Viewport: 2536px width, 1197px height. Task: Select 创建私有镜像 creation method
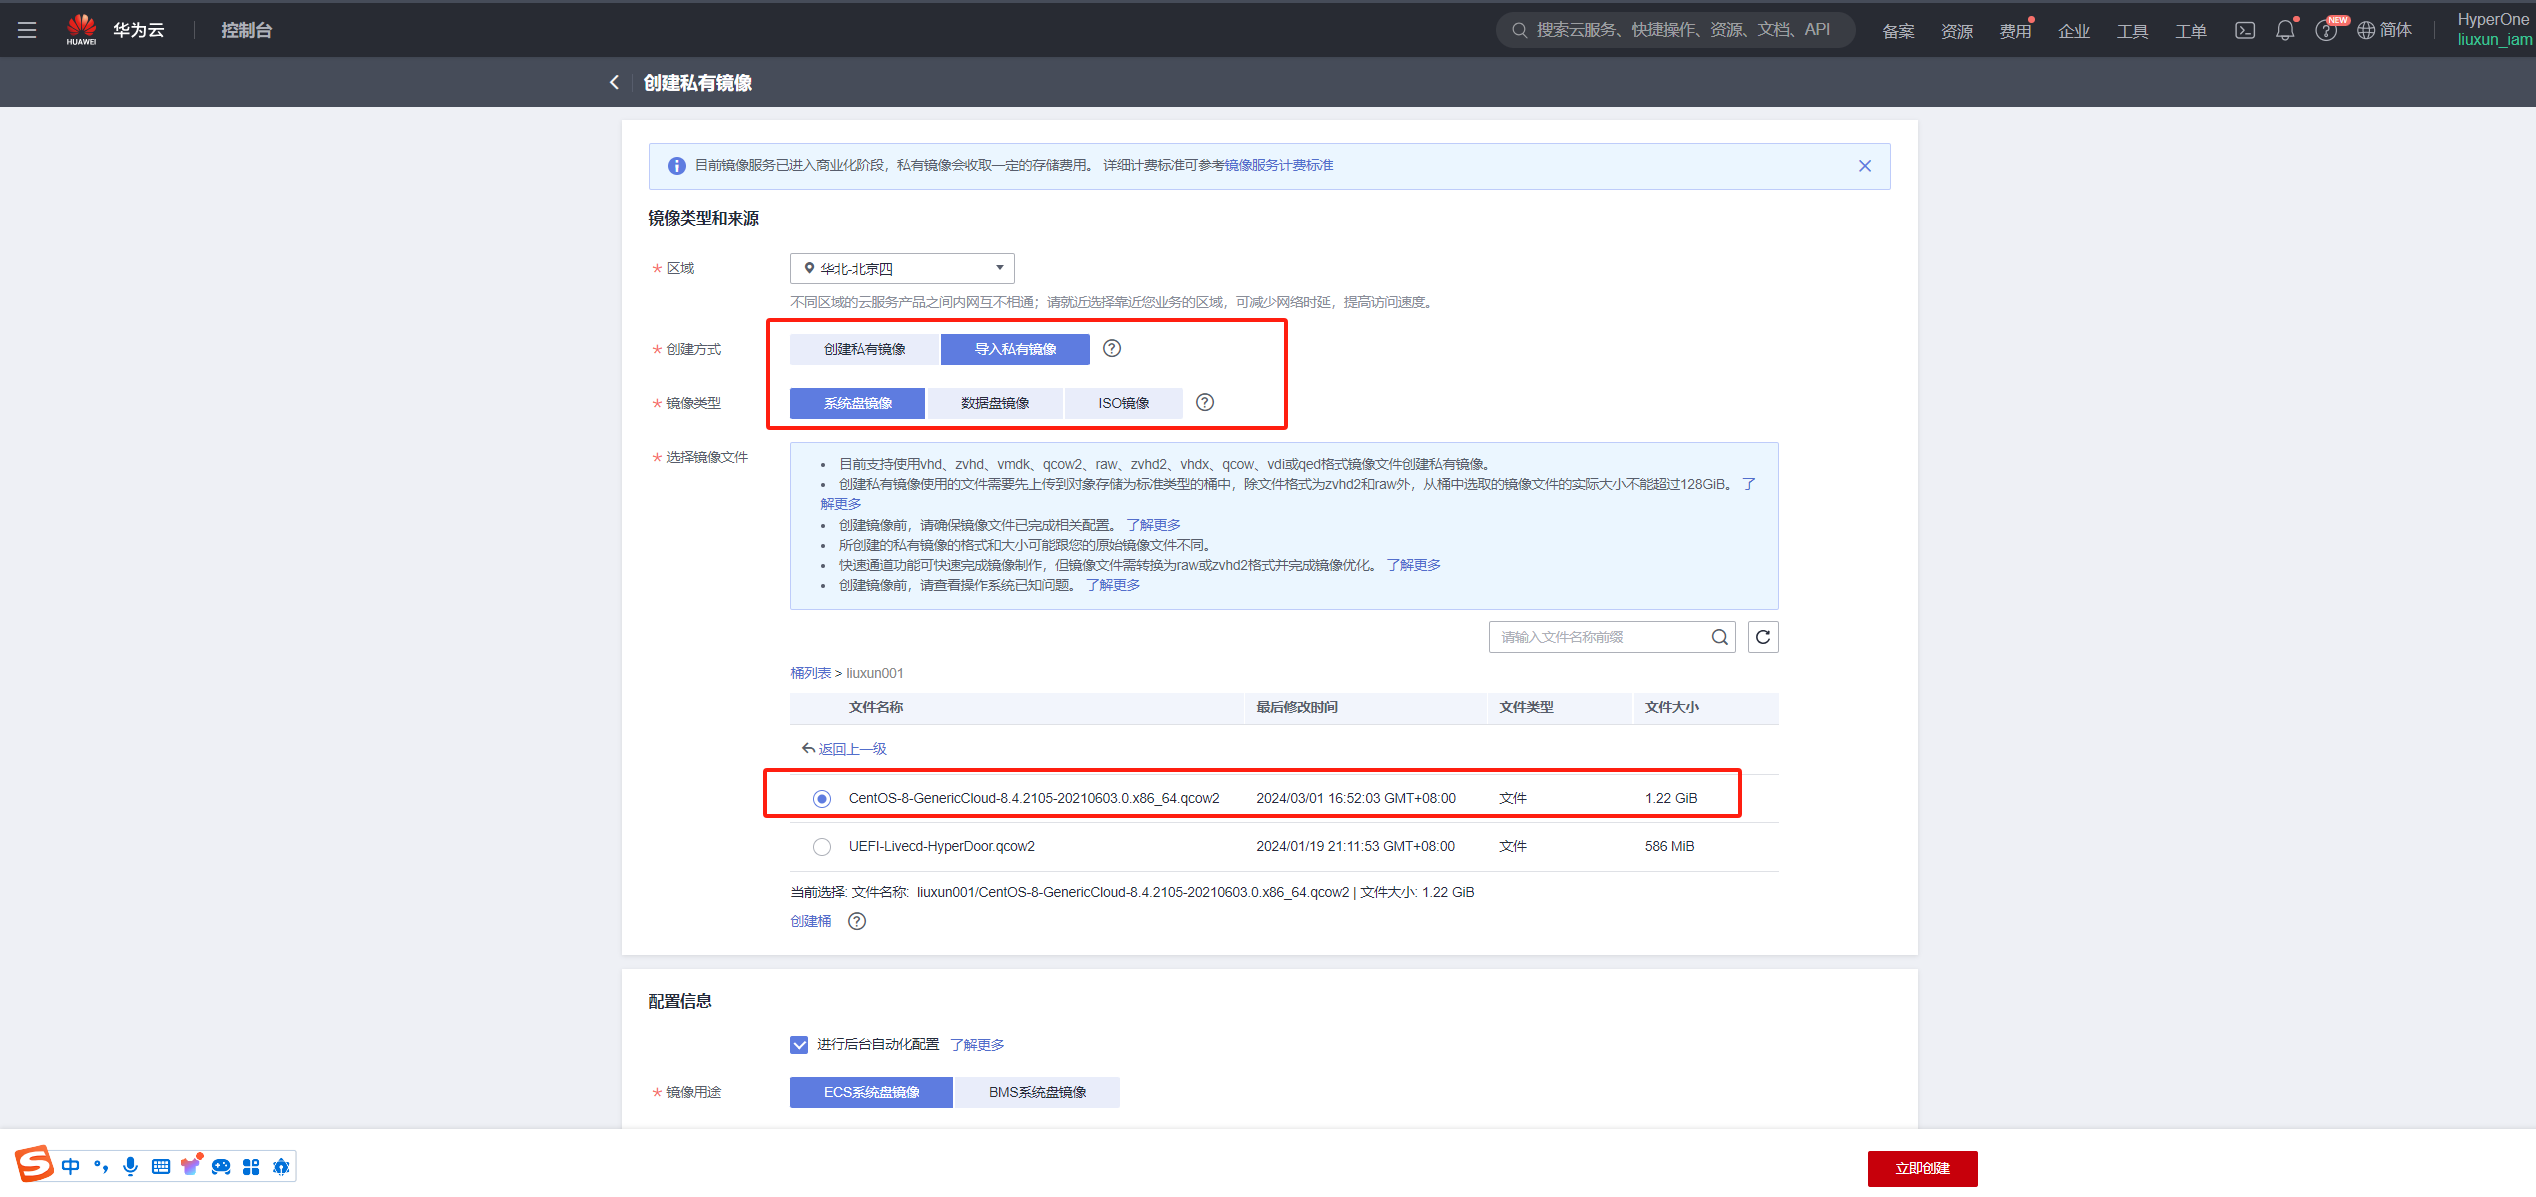864,349
